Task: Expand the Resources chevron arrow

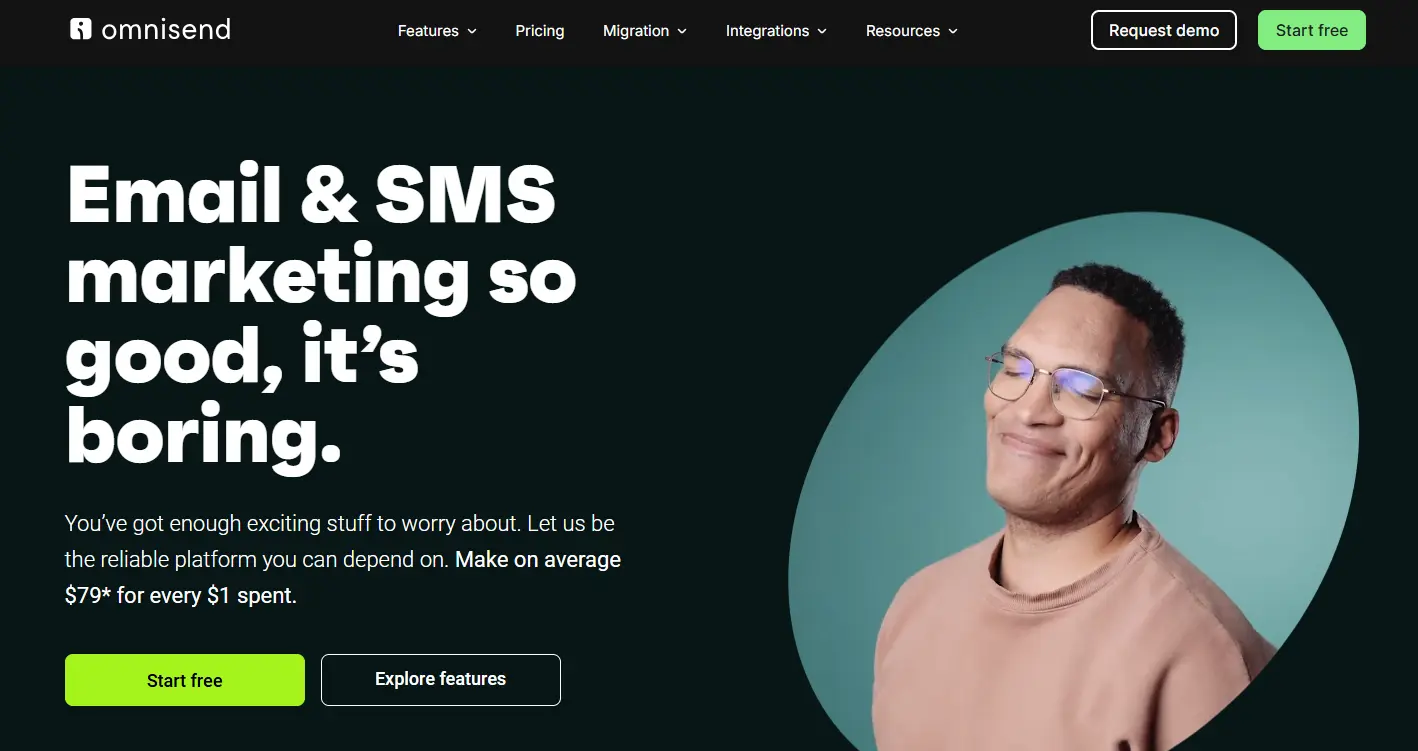Action: click(953, 31)
